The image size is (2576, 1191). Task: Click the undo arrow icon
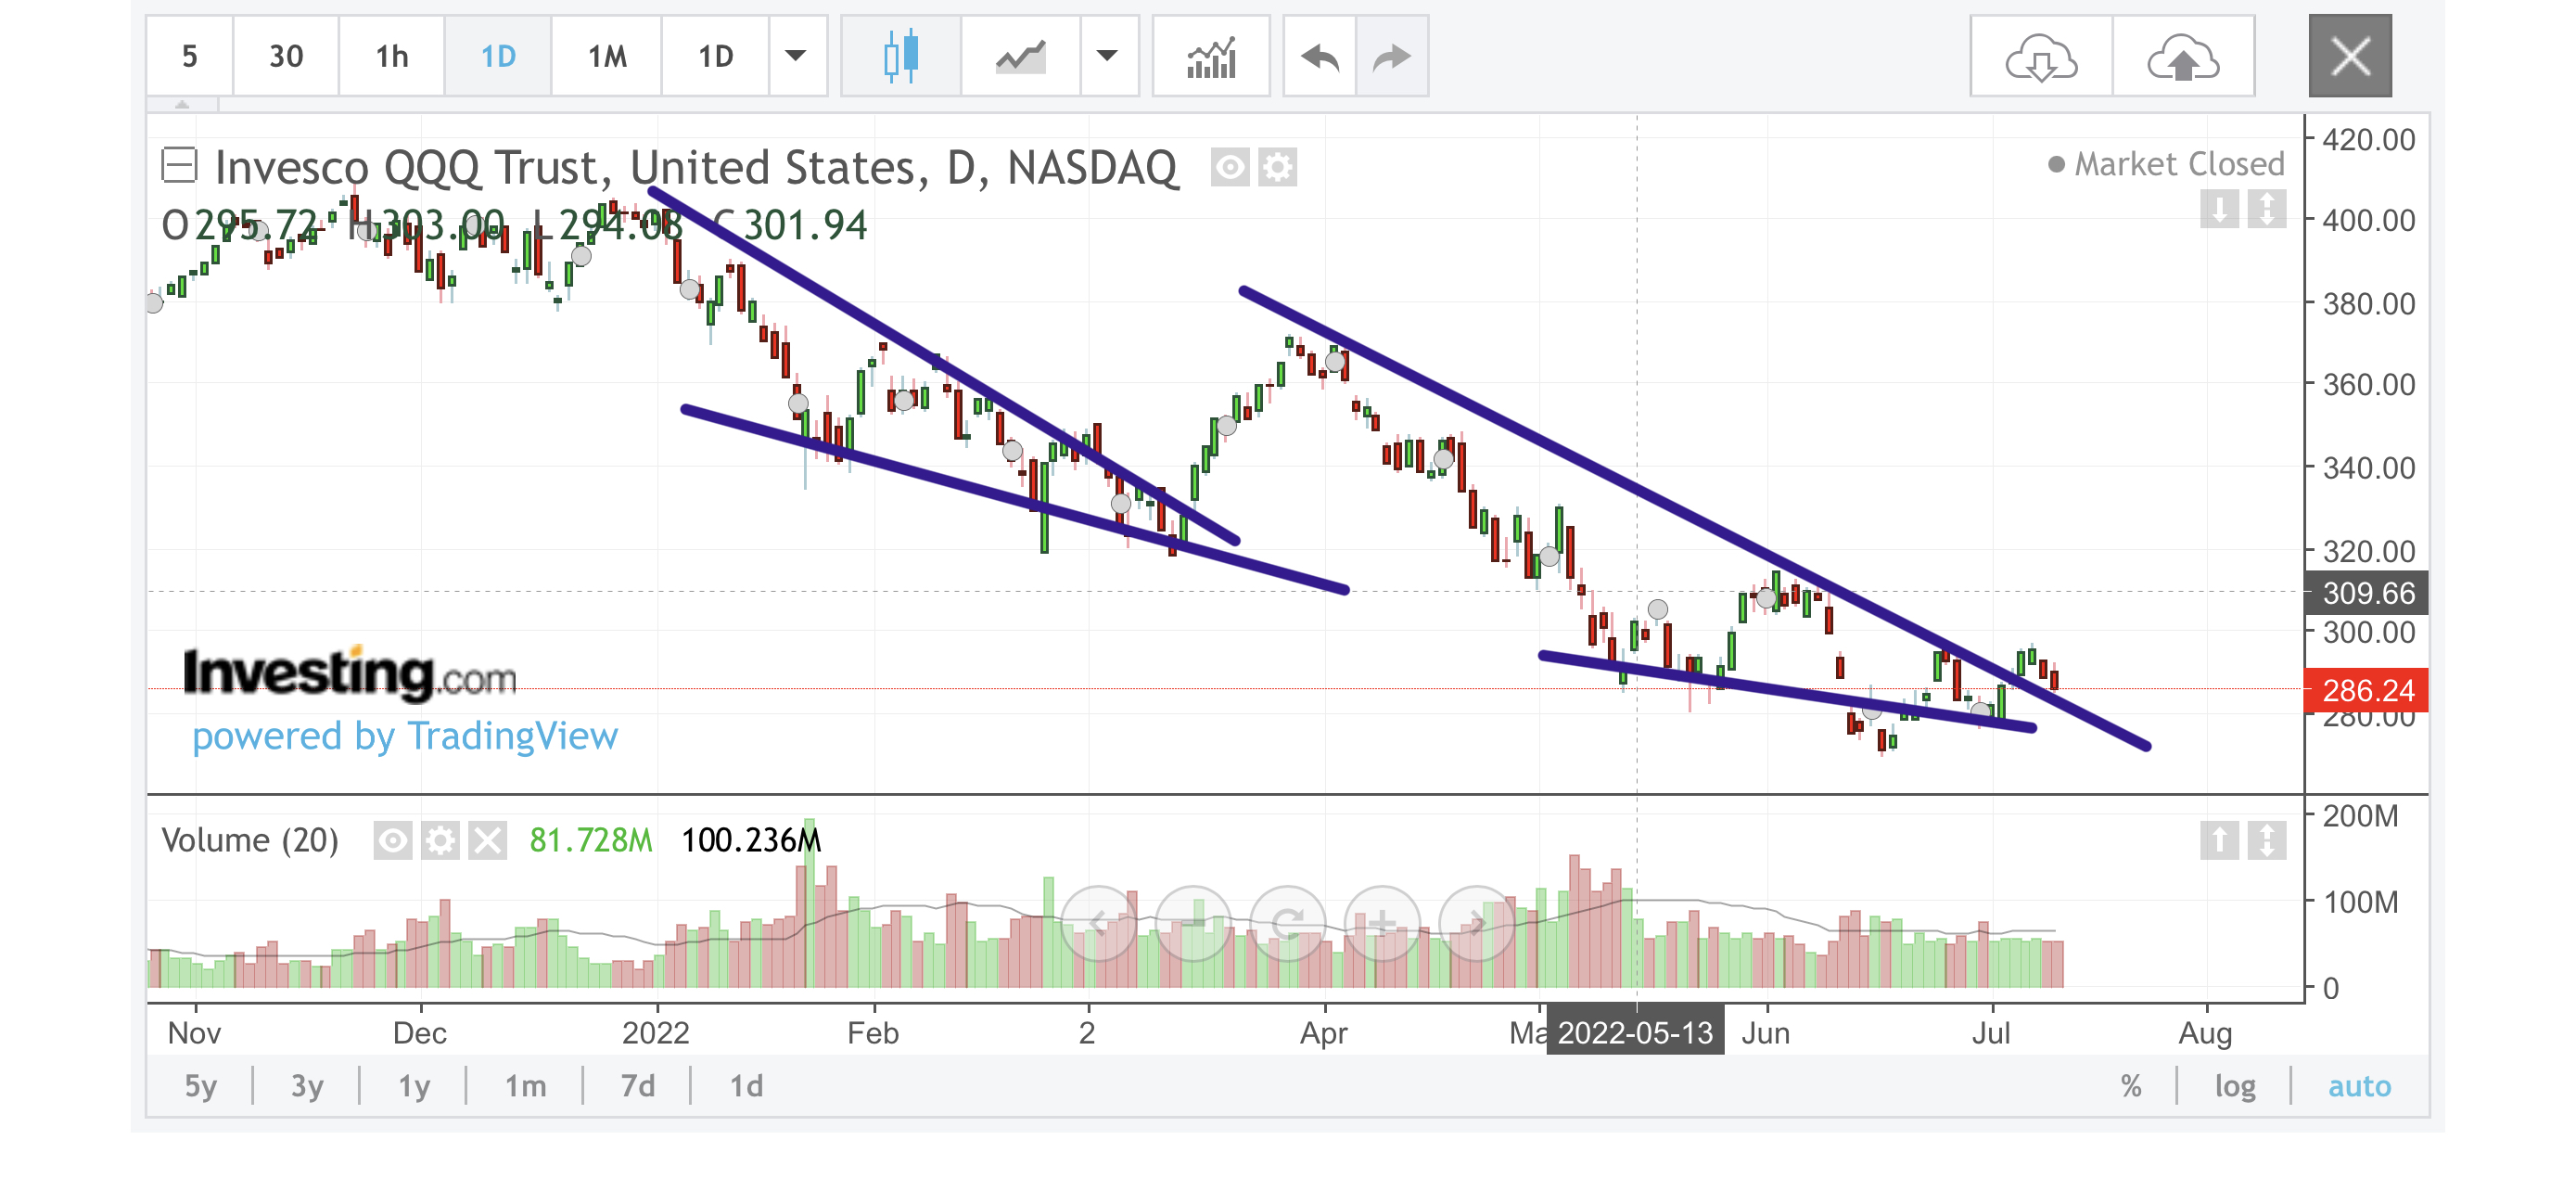click(1319, 56)
